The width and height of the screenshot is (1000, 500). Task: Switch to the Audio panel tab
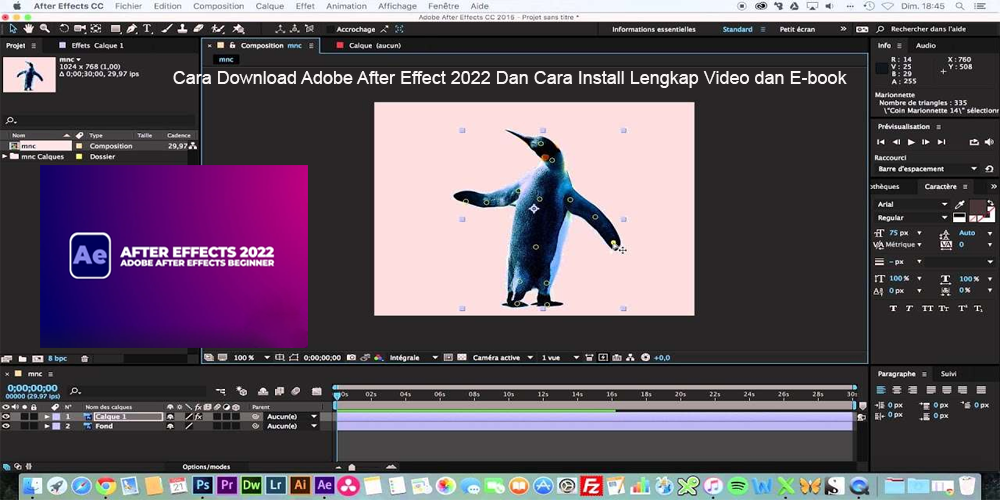pos(925,45)
